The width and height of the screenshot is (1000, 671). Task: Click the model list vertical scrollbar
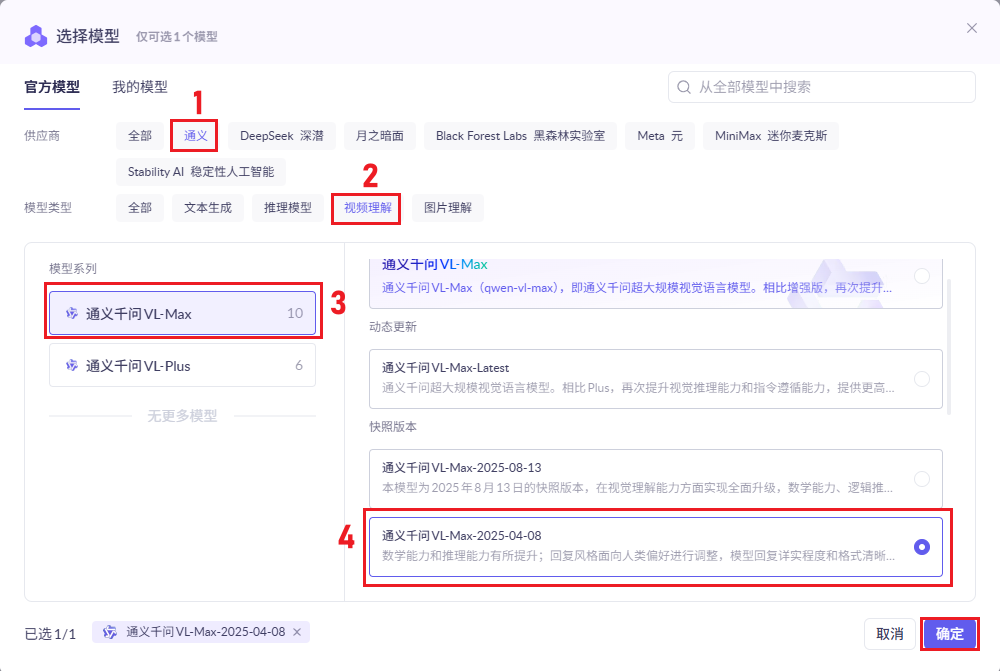[949, 340]
